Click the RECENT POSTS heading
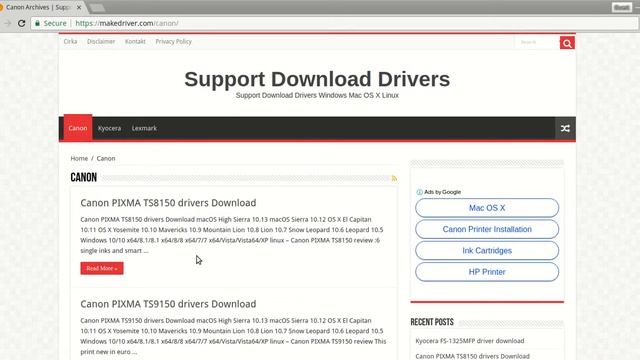 (x=432, y=322)
